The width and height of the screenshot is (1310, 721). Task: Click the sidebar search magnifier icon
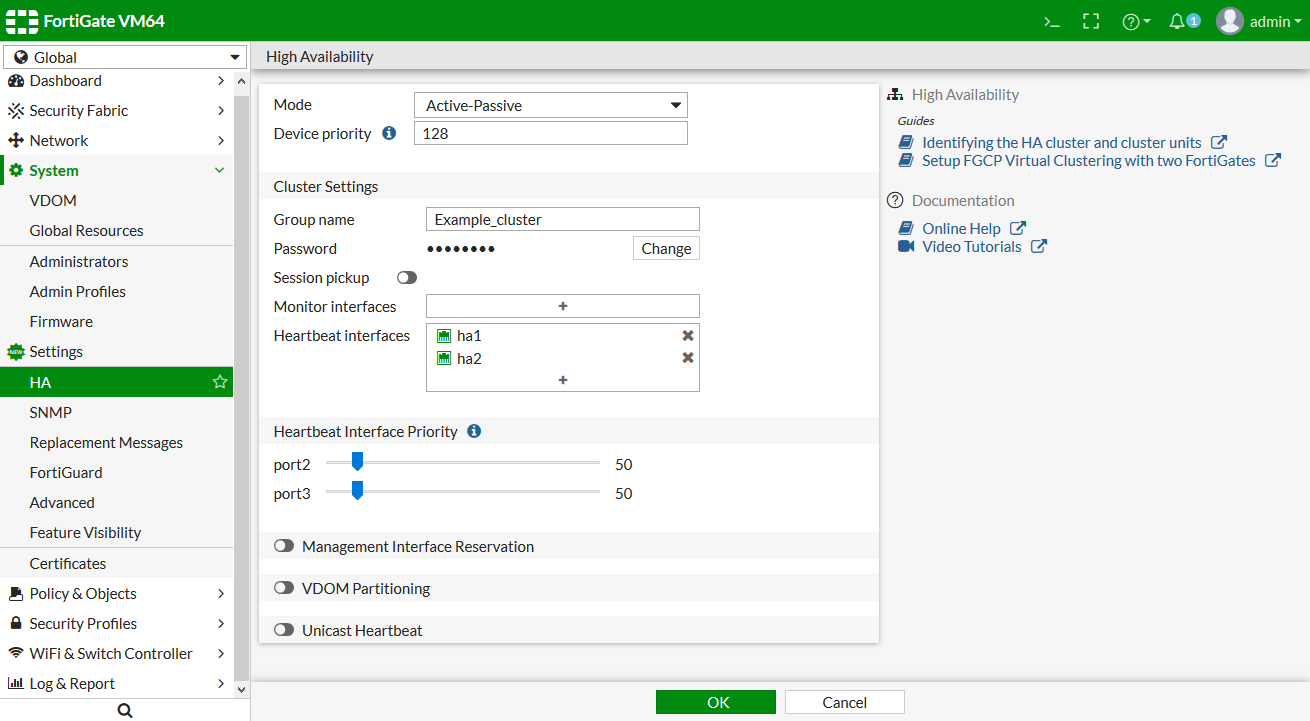pos(124,710)
